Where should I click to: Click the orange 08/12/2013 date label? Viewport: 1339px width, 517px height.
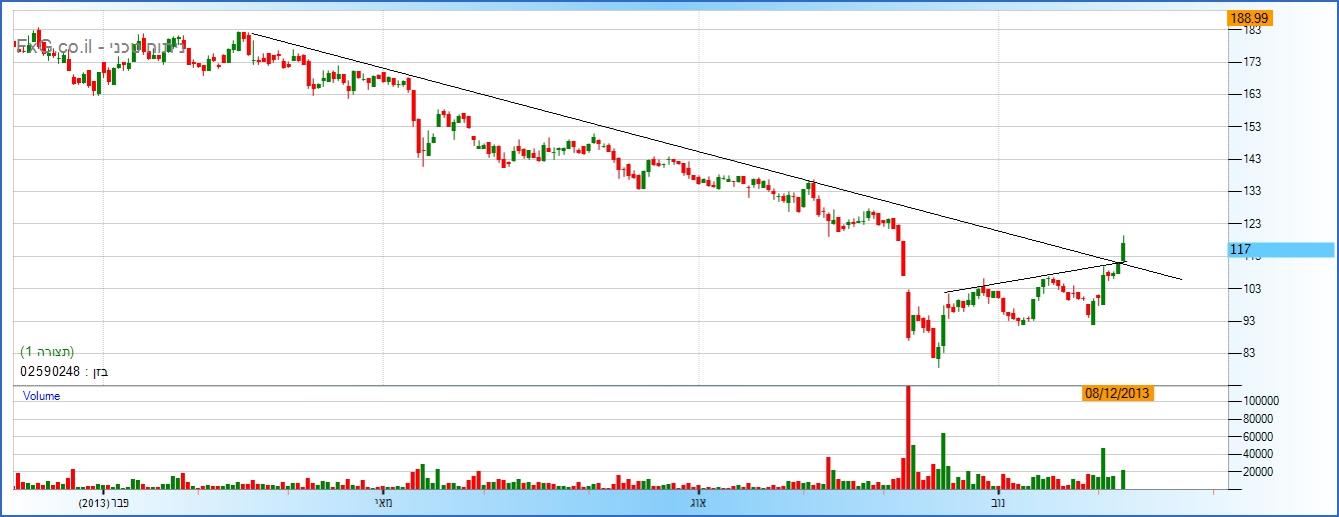click(1118, 394)
